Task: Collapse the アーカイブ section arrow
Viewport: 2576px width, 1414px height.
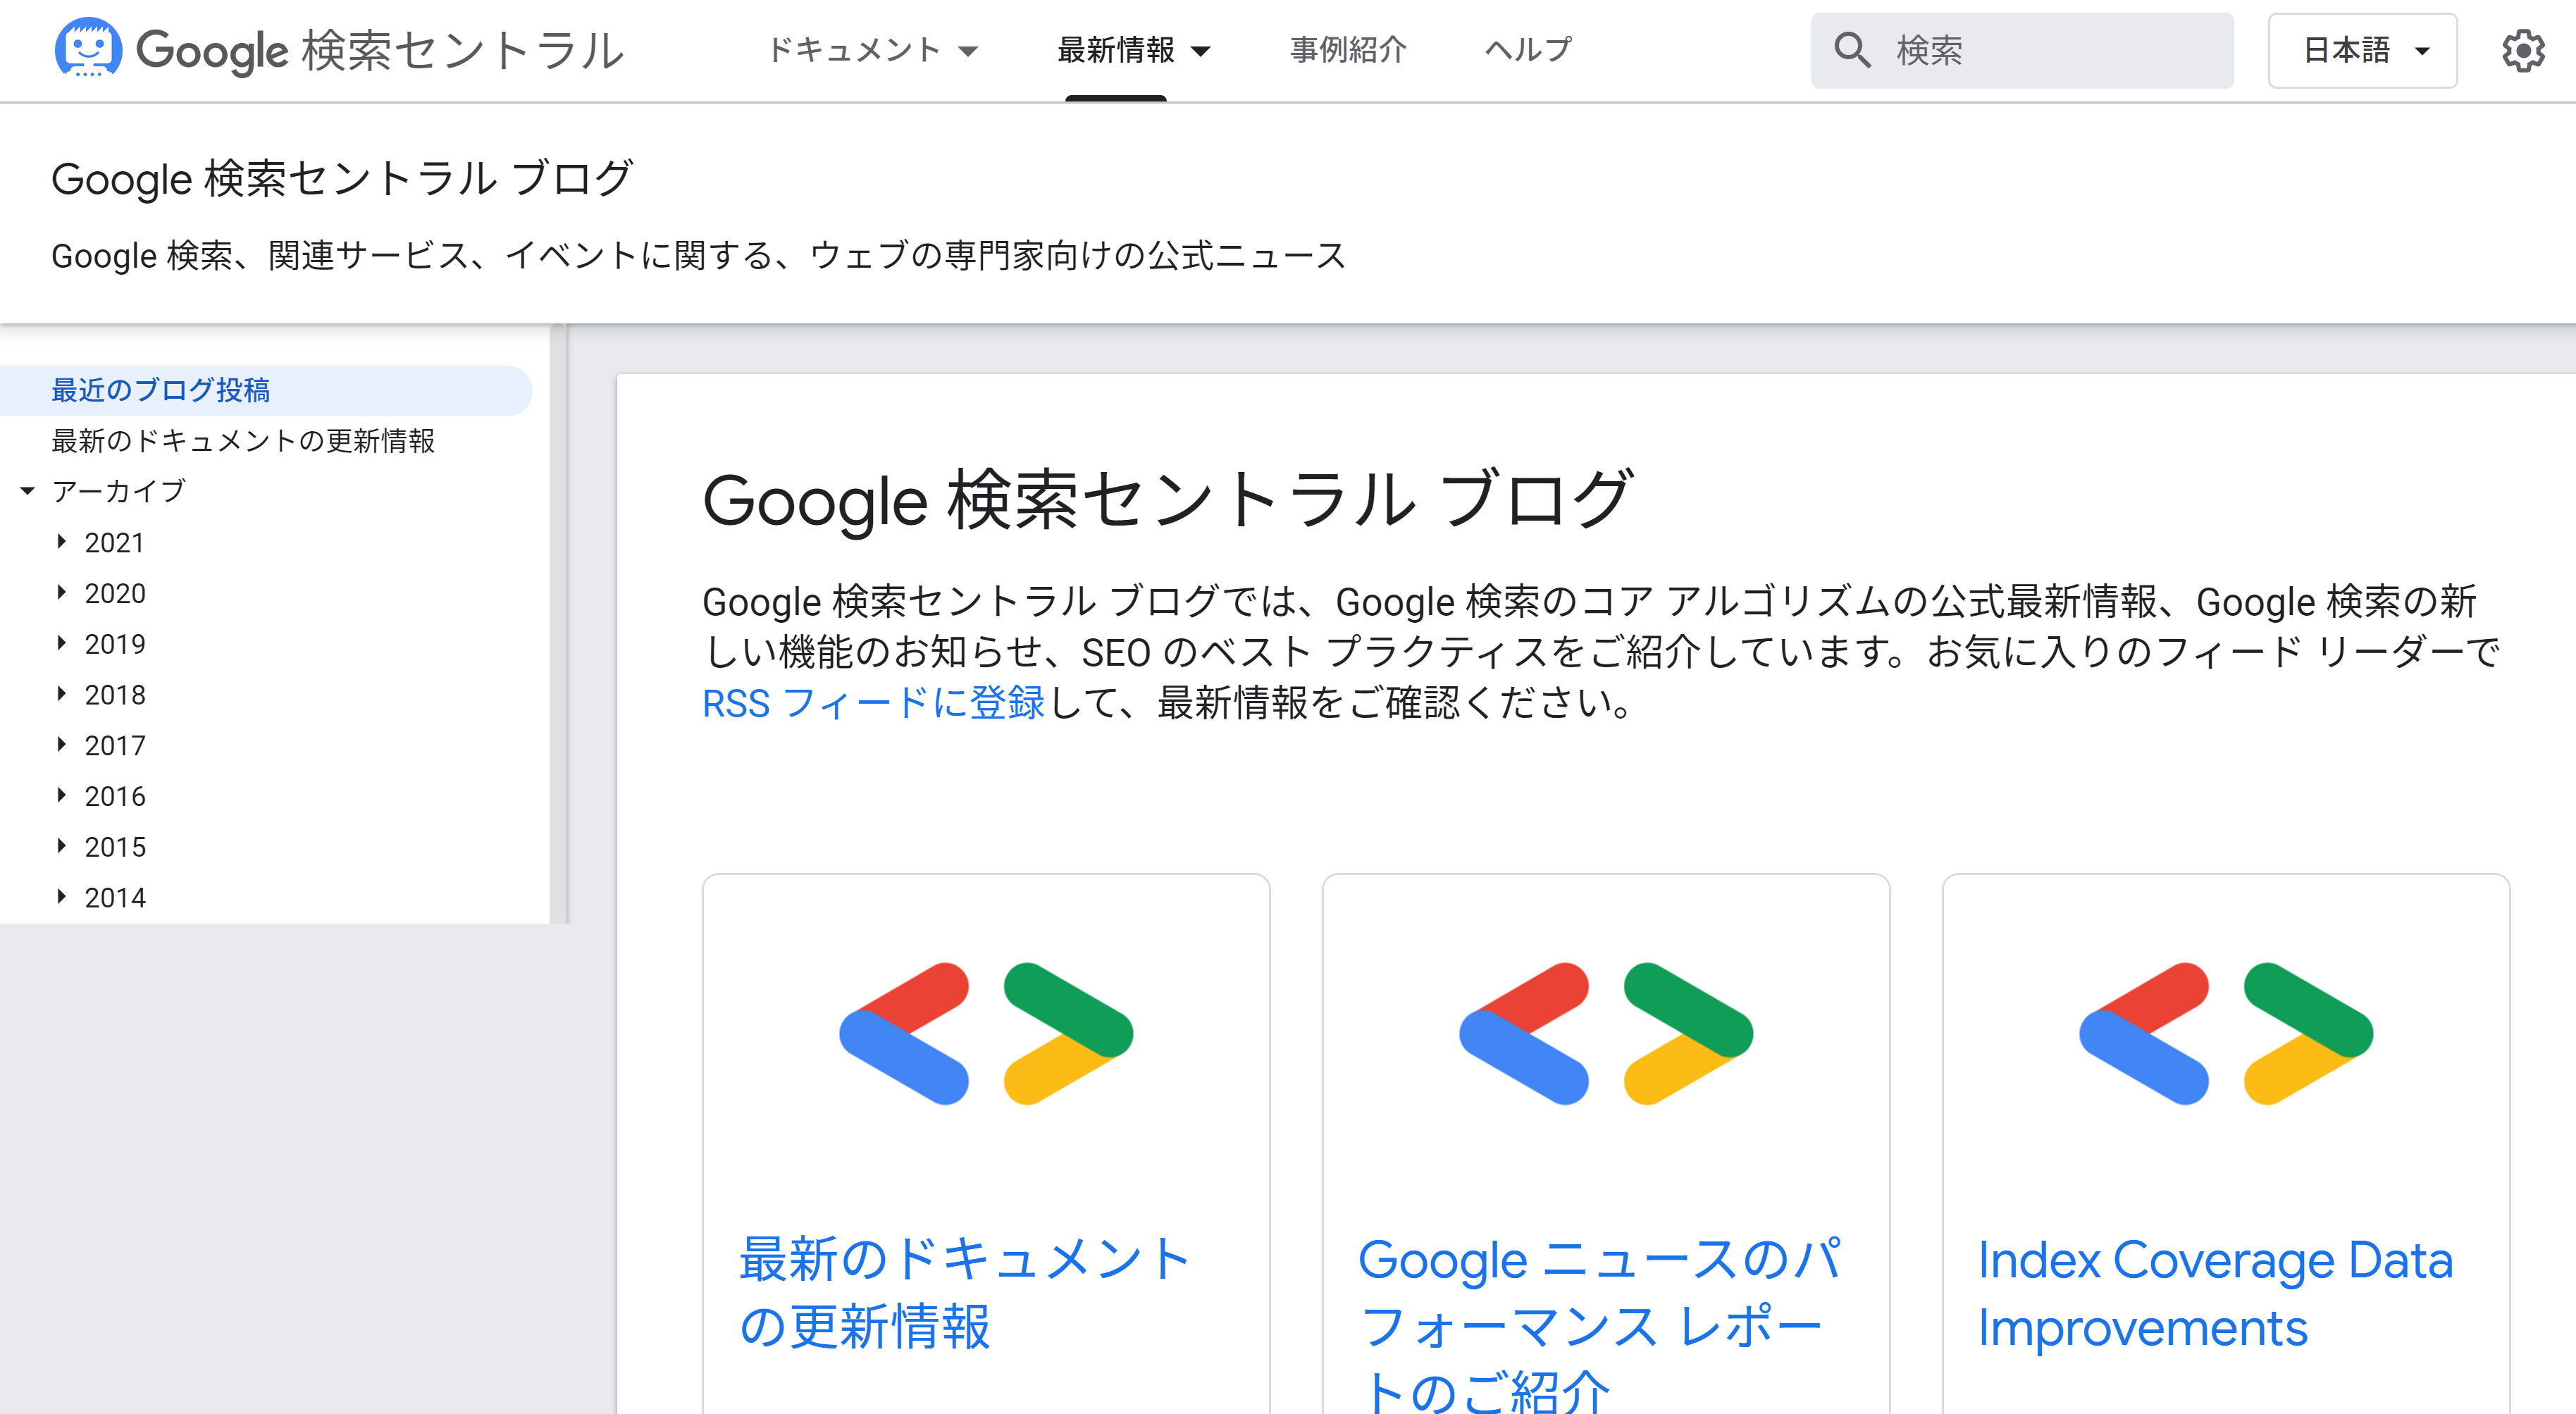Action: (27, 491)
